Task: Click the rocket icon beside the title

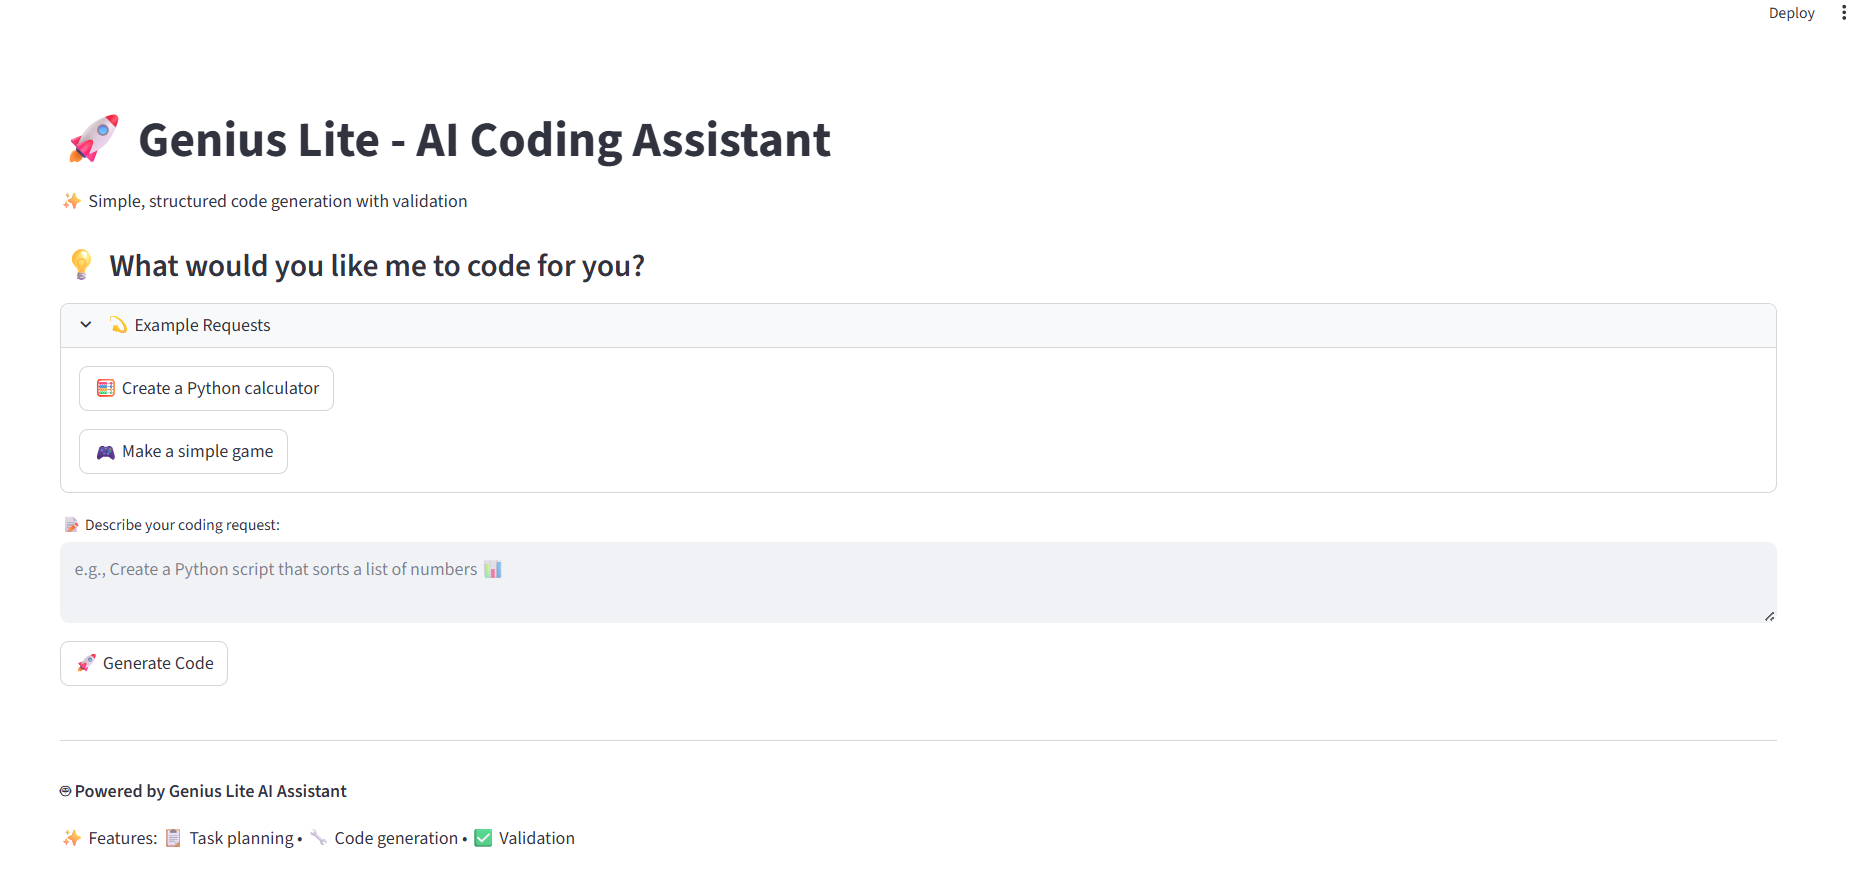Action: [x=94, y=139]
